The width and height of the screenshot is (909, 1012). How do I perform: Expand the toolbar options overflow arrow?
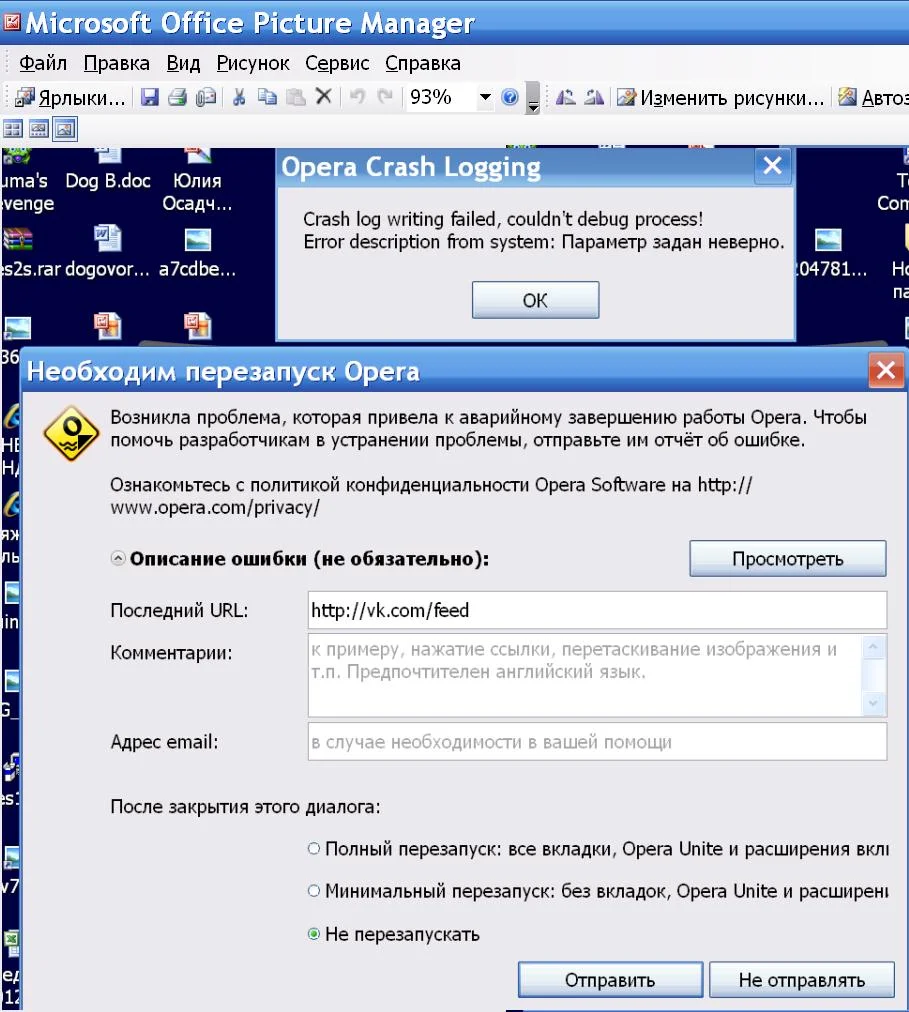click(533, 98)
